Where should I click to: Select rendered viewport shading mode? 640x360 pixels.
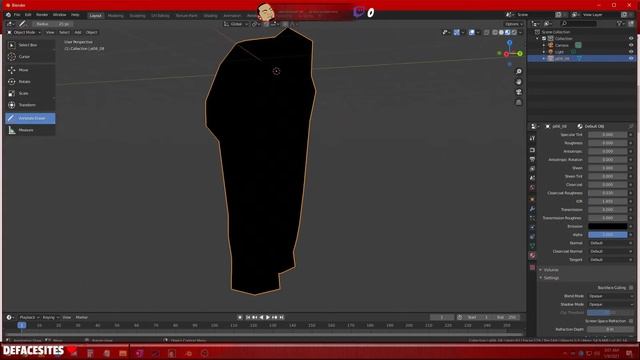click(x=514, y=32)
